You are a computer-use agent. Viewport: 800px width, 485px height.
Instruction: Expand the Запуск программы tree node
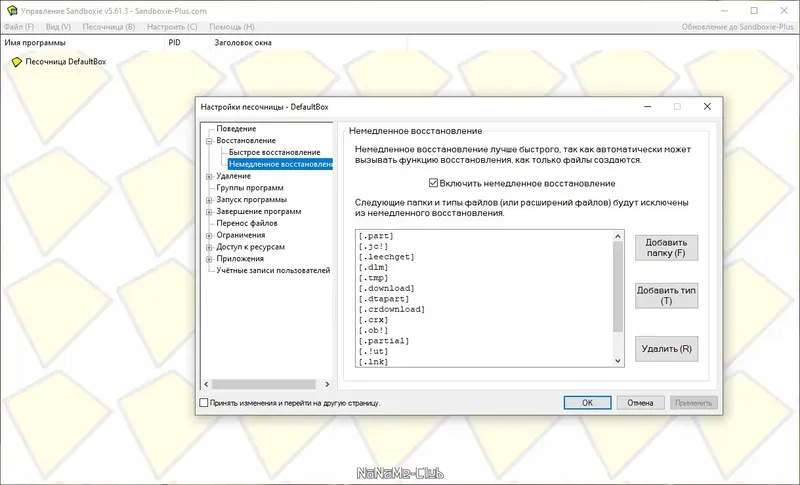[209, 200]
